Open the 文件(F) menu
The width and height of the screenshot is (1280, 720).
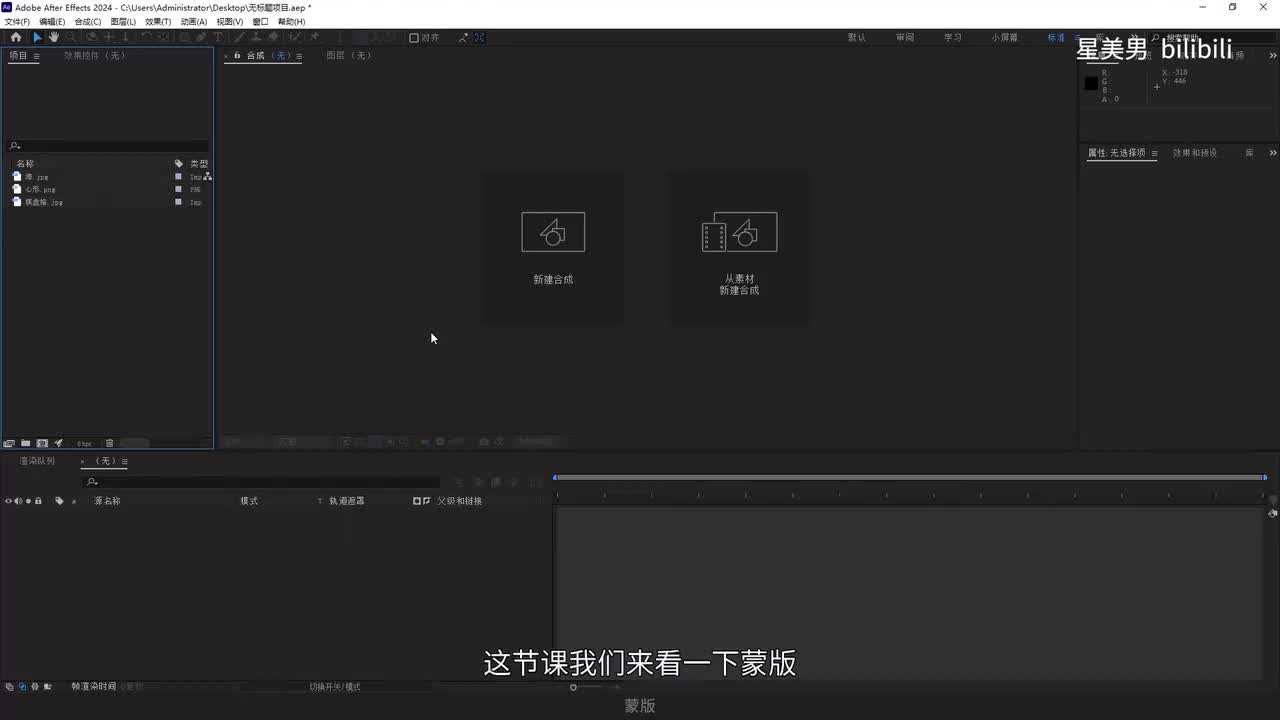(17, 22)
